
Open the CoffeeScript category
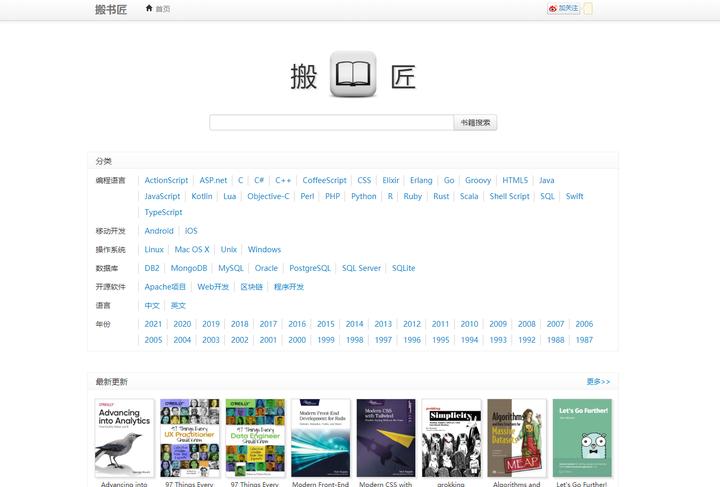click(324, 180)
